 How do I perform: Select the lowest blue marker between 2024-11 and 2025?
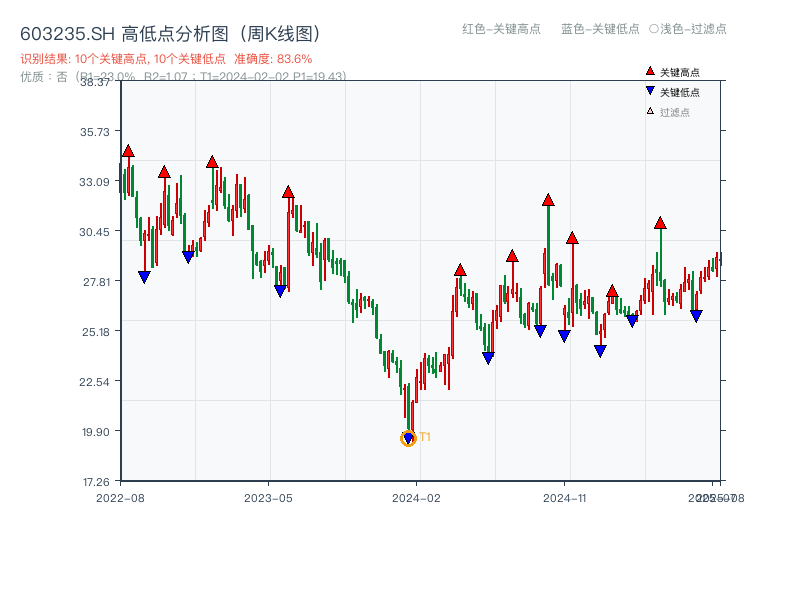601,351
